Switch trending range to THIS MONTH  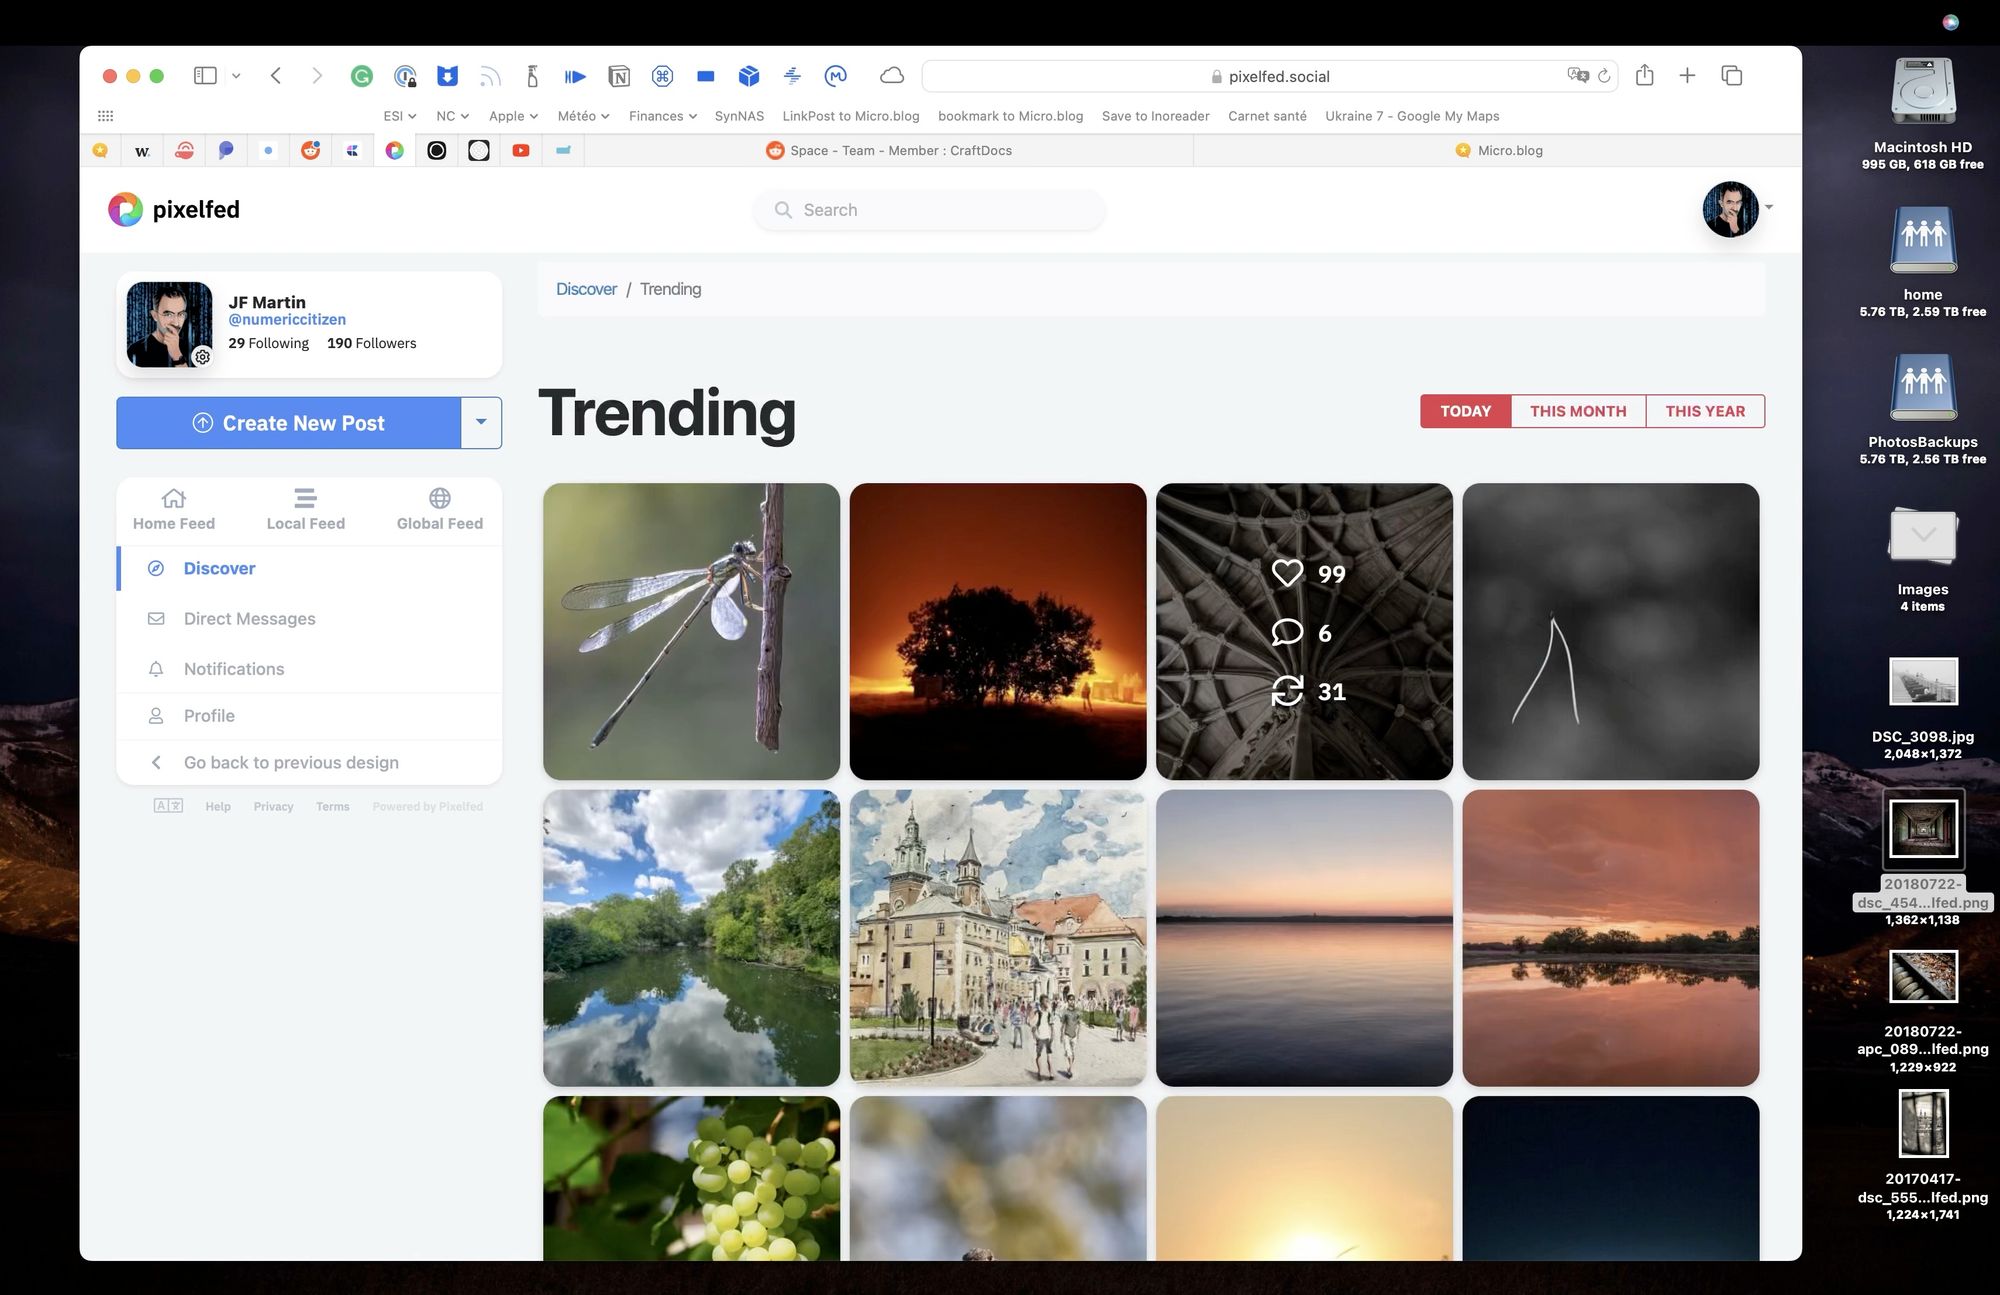tap(1578, 411)
